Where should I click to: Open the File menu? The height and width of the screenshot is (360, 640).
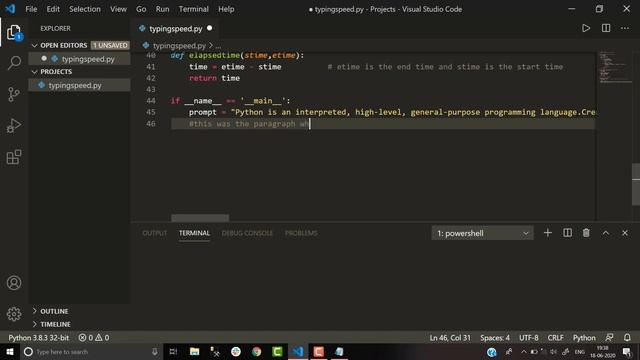tap(31, 9)
